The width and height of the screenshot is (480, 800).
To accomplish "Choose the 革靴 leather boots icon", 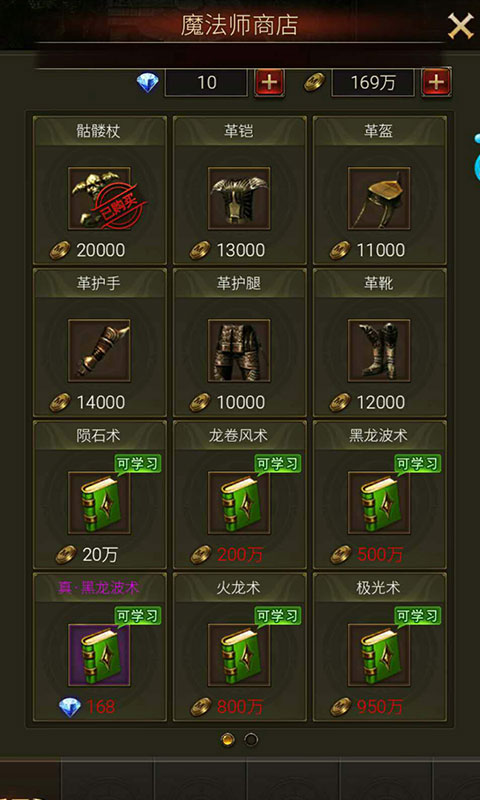I will 379,351.
